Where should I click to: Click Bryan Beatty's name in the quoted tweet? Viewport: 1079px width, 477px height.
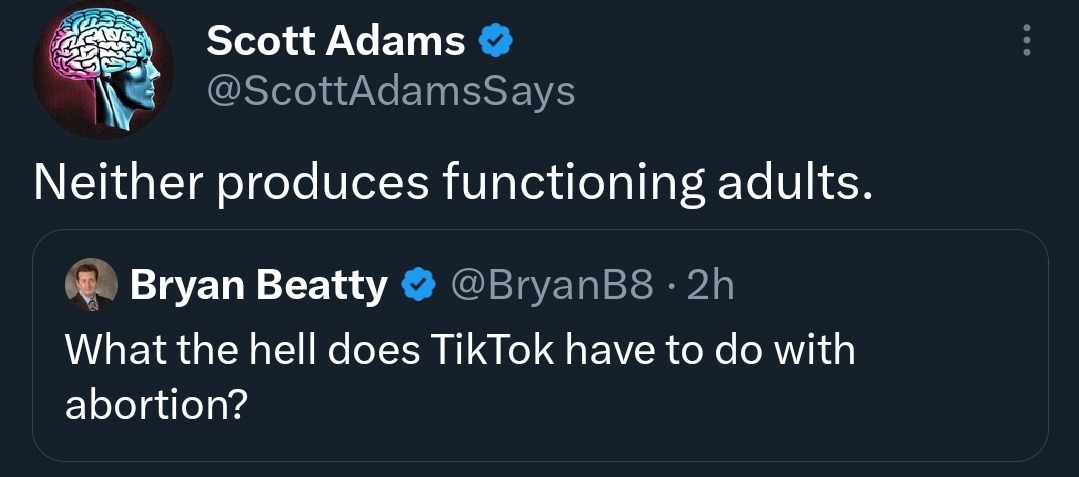(x=258, y=288)
